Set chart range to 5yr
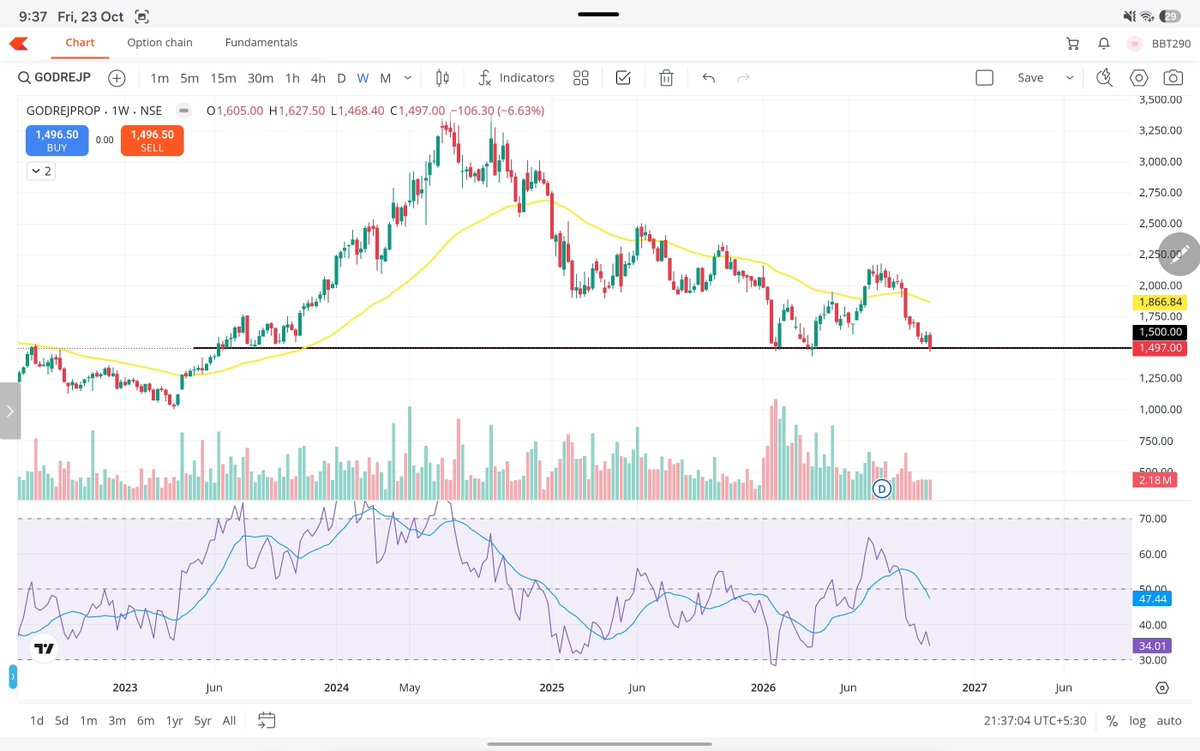 click(203, 721)
